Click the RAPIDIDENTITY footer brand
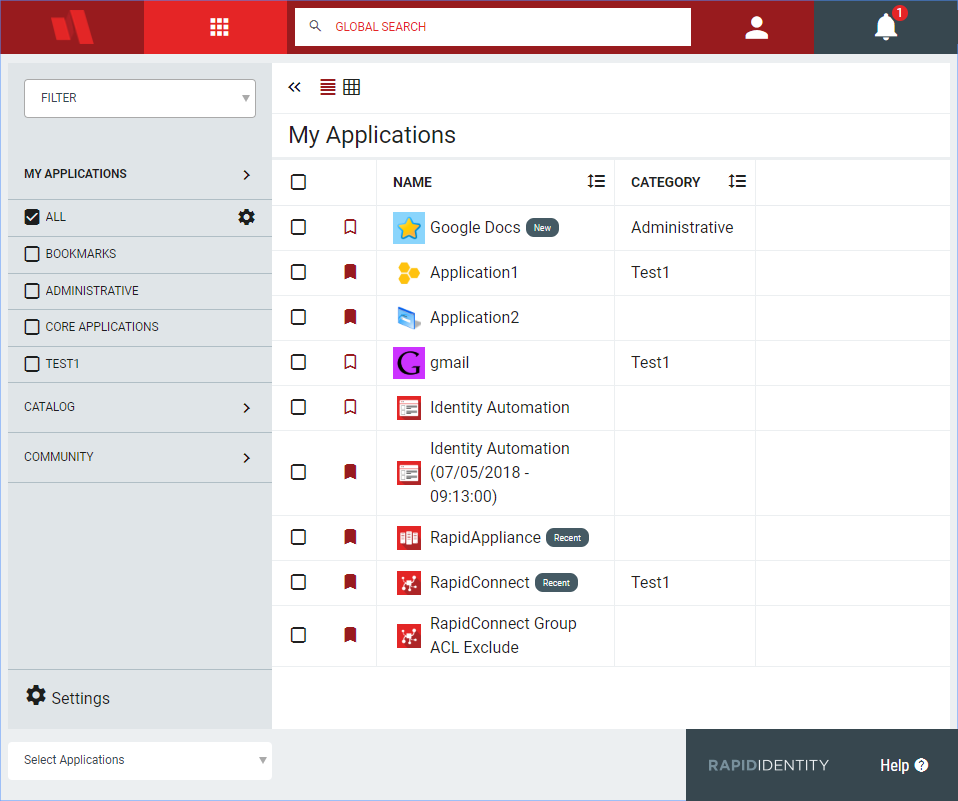Viewport: 958px width, 801px height. coord(768,765)
